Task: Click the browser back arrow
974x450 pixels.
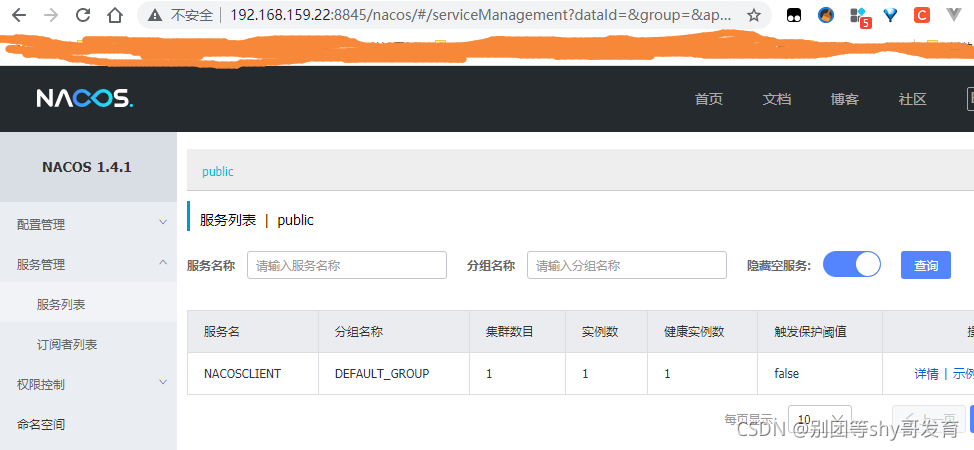Action: (18, 15)
